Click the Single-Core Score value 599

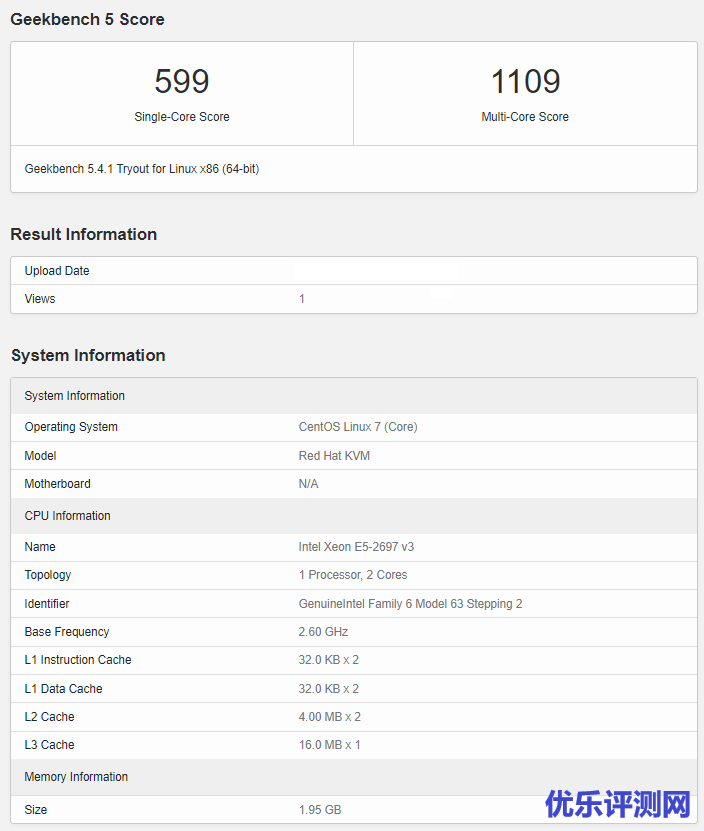click(182, 82)
